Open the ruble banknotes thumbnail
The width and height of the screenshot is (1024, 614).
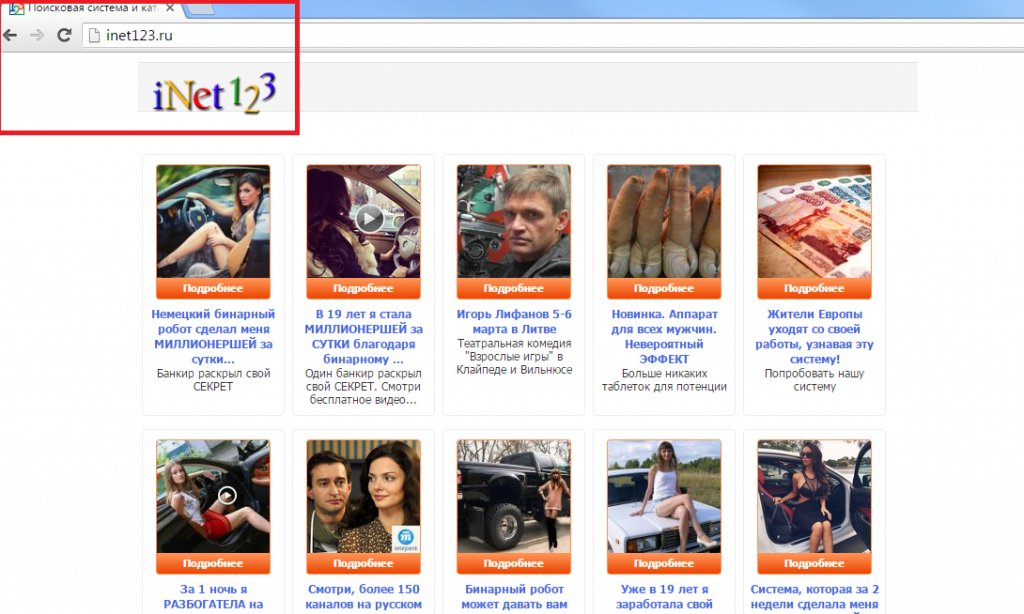(814, 221)
